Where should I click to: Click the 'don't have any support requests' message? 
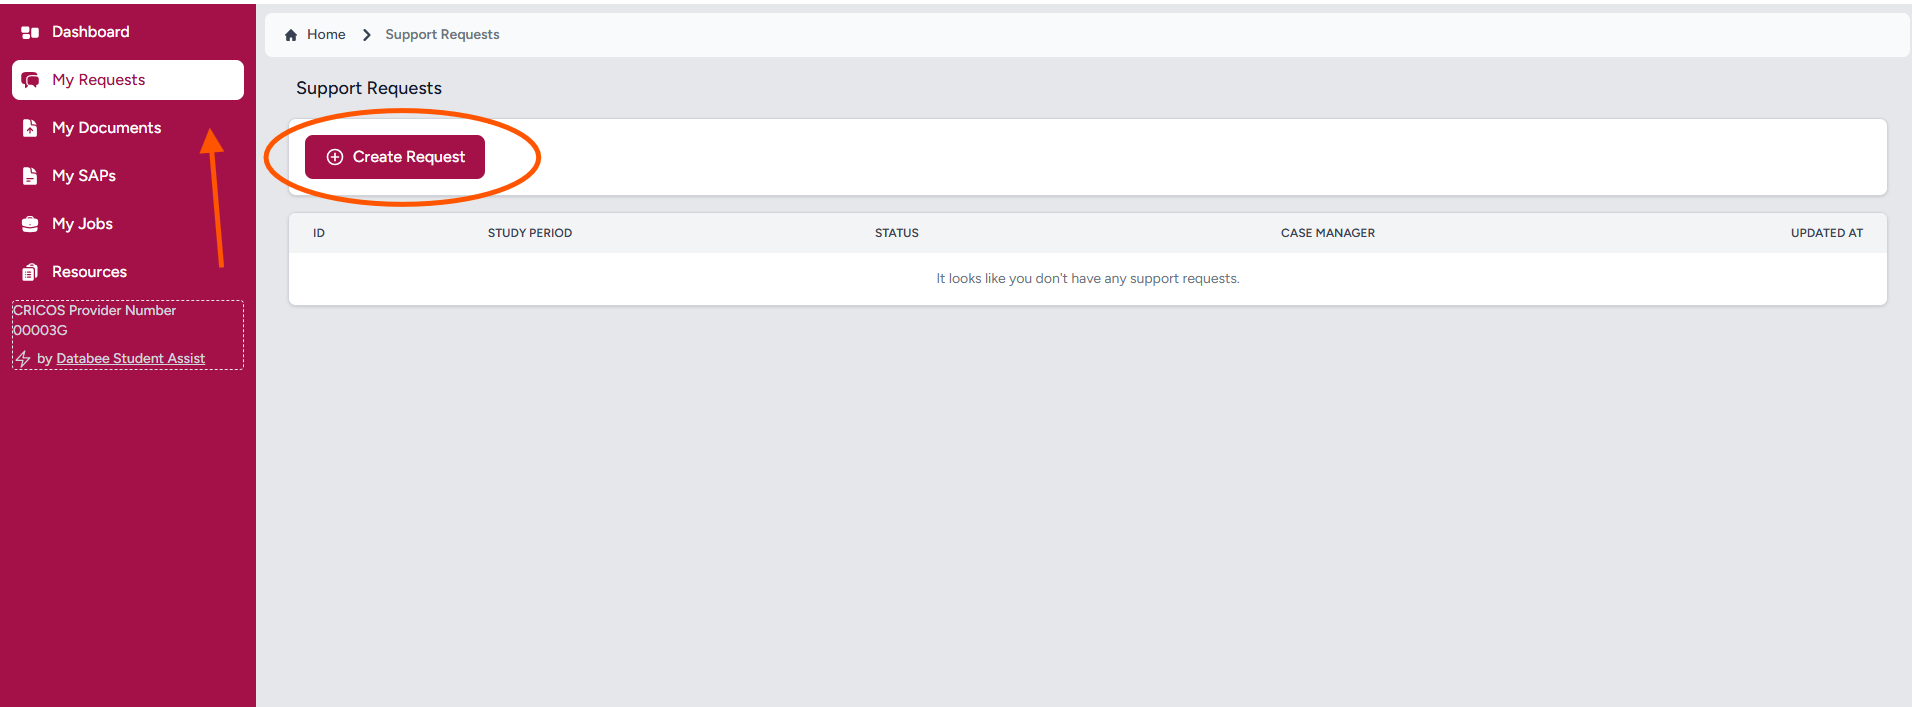click(x=1087, y=279)
